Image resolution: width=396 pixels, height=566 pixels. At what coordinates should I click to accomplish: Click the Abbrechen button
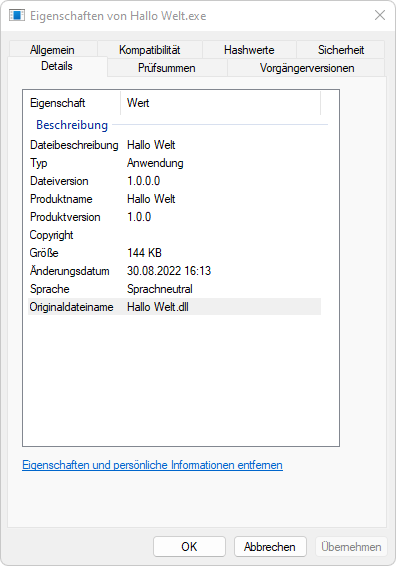click(x=270, y=547)
